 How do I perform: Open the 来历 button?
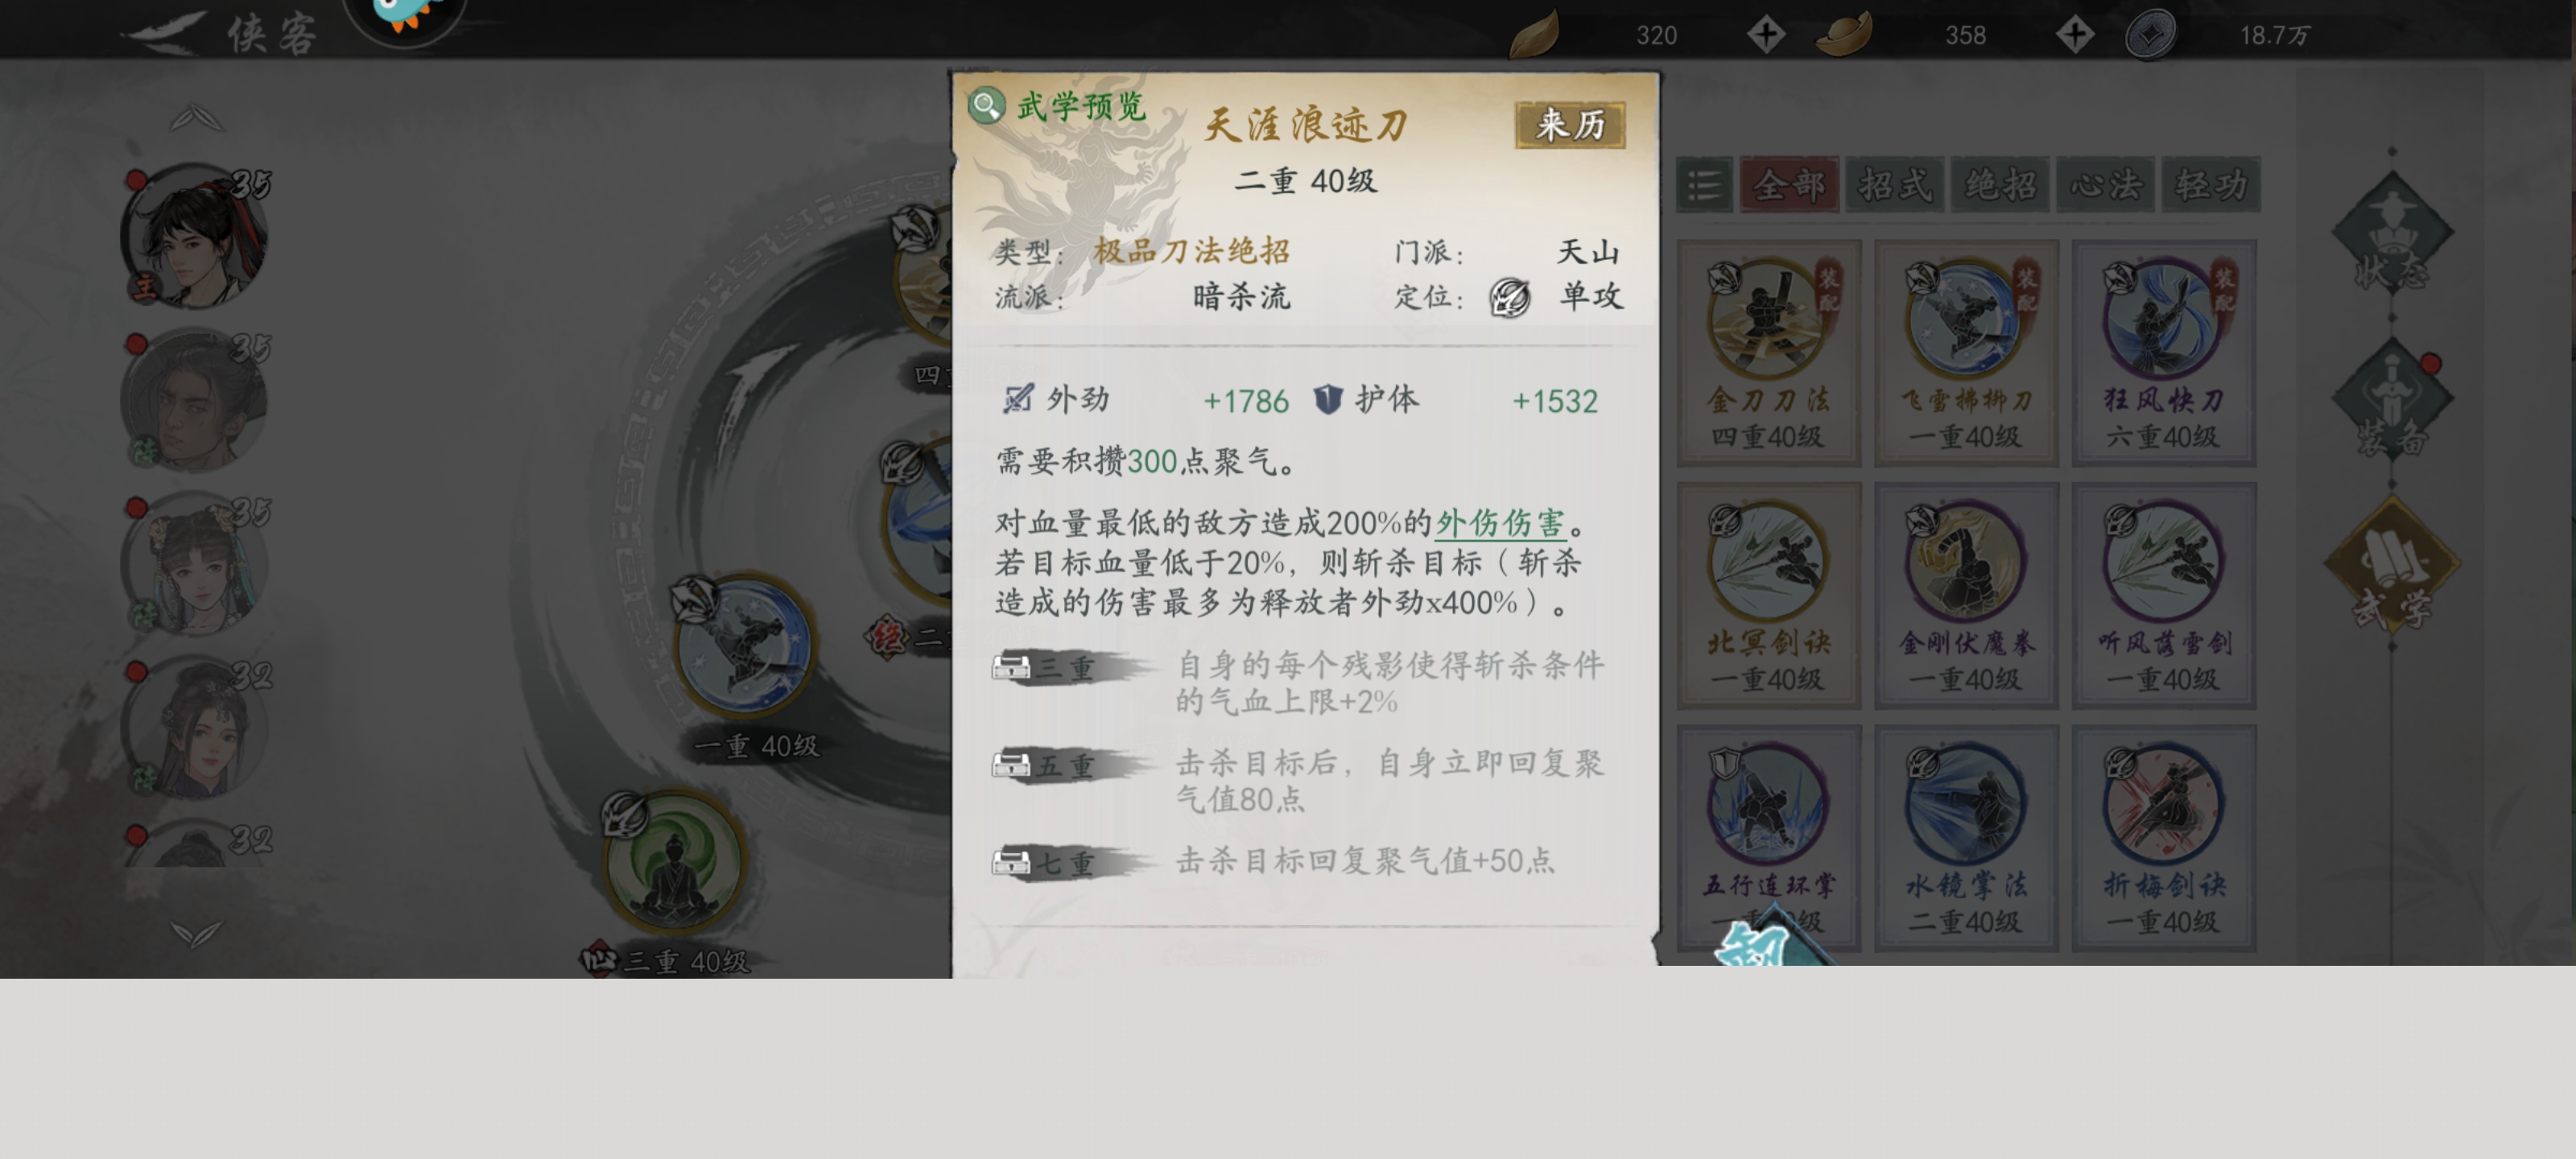[x=1570, y=125]
